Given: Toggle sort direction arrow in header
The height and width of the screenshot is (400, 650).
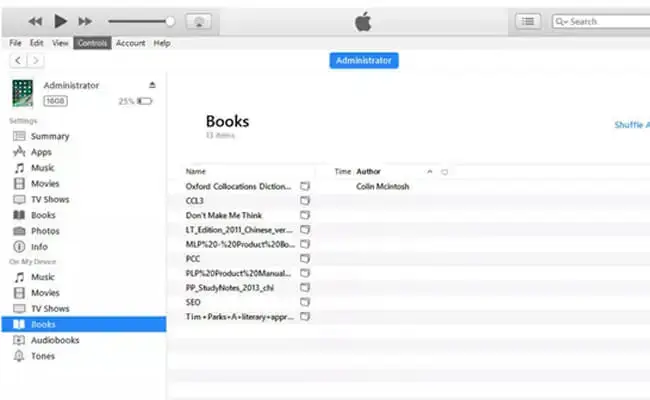Looking at the screenshot, I should point(430,172).
